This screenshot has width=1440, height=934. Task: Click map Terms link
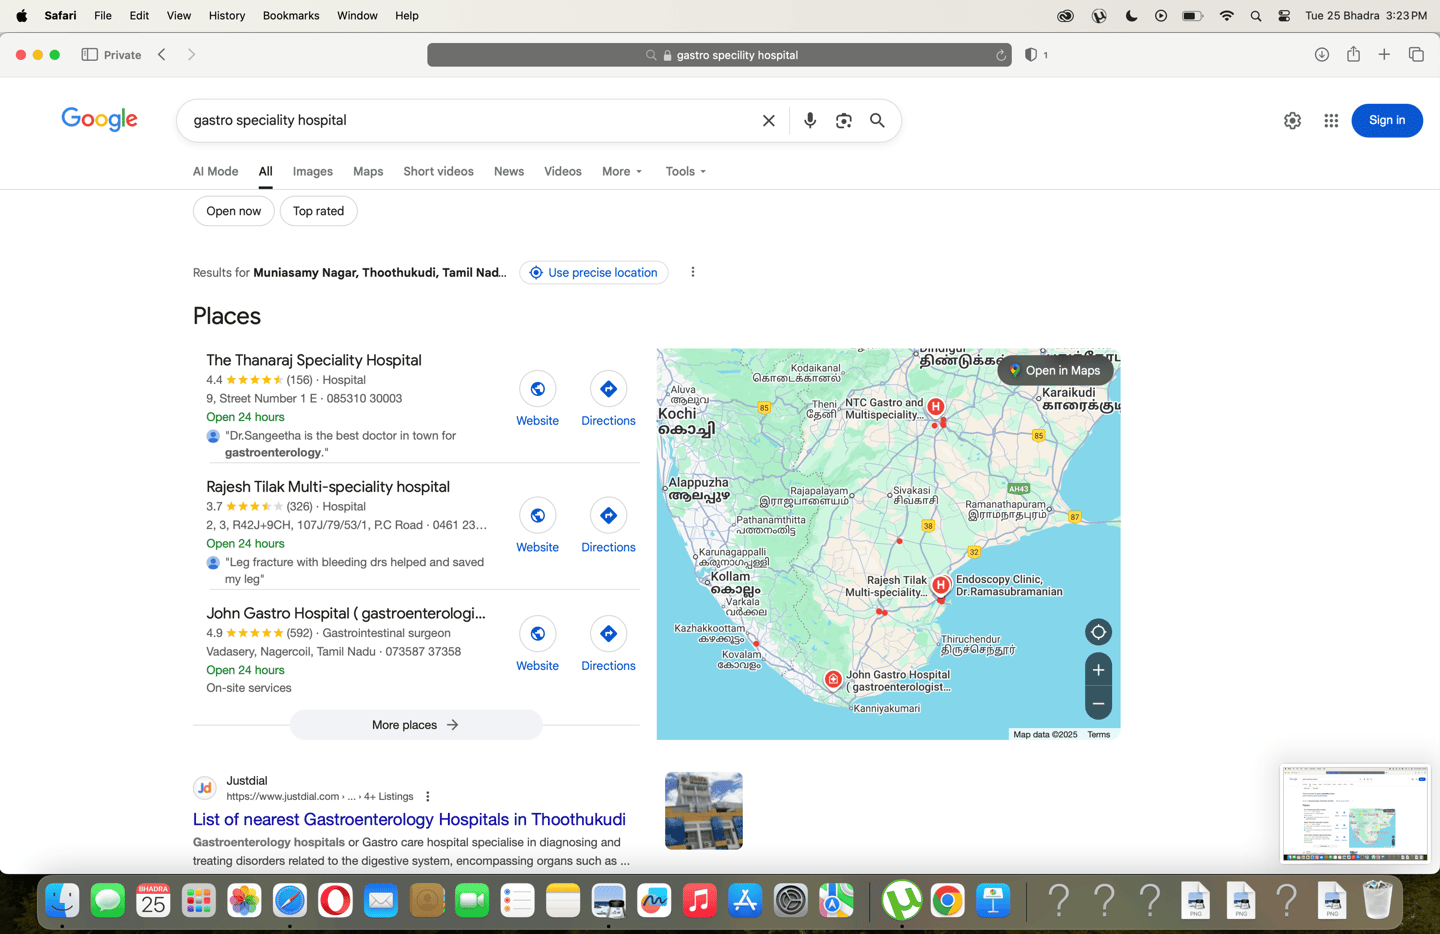pyautogui.click(x=1099, y=734)
